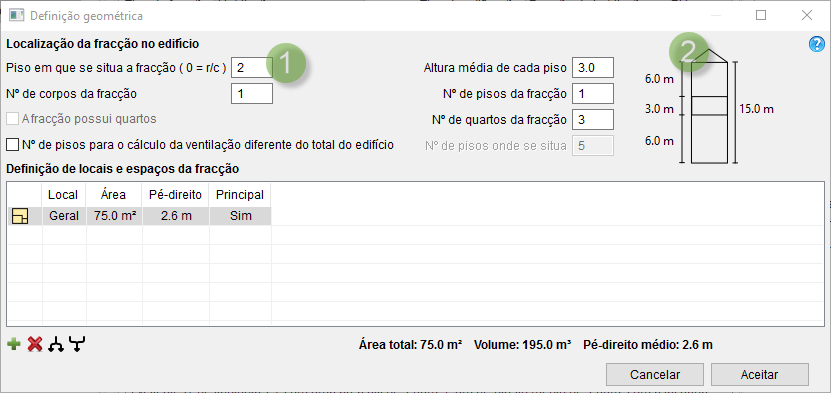Image resolution: width=831 pixels, height=393 pixels.
Task: Click the Cancelar button
Action: pos(655,374)
